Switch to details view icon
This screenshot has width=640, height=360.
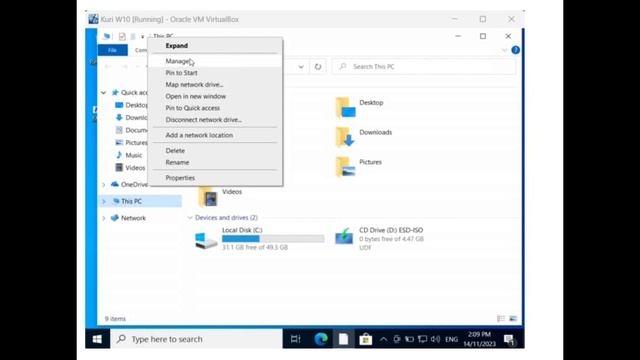[x=501, y=319]
